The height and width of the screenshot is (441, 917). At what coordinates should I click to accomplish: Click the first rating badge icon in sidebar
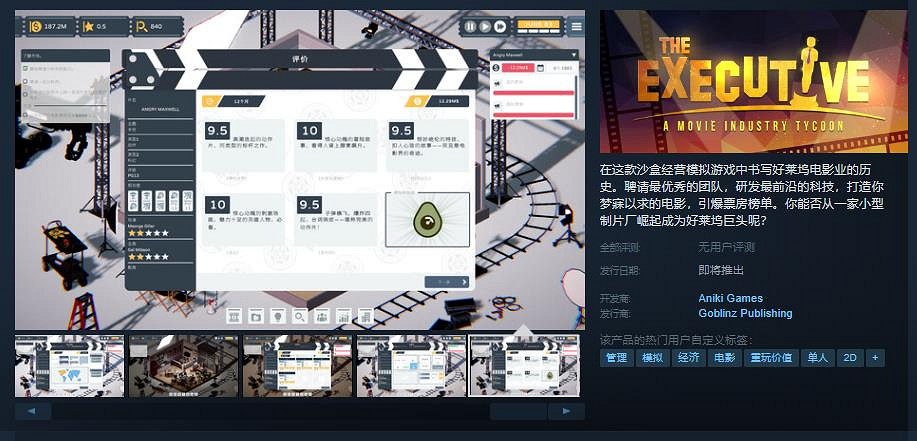[x=133, y=201]
